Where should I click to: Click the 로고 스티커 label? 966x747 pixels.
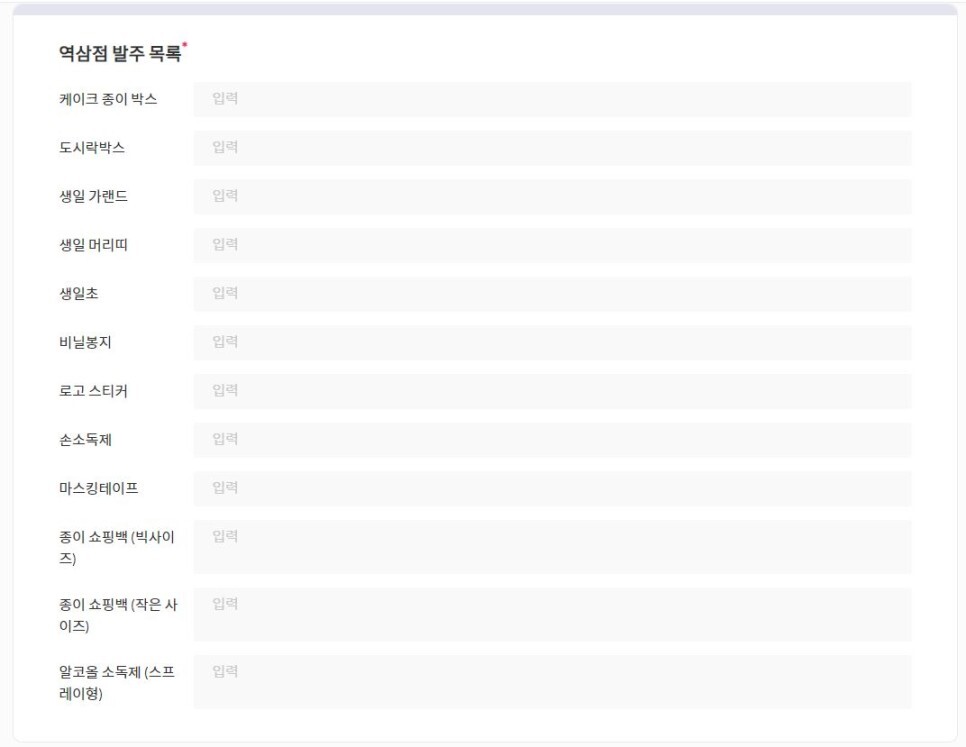point(93,391)
